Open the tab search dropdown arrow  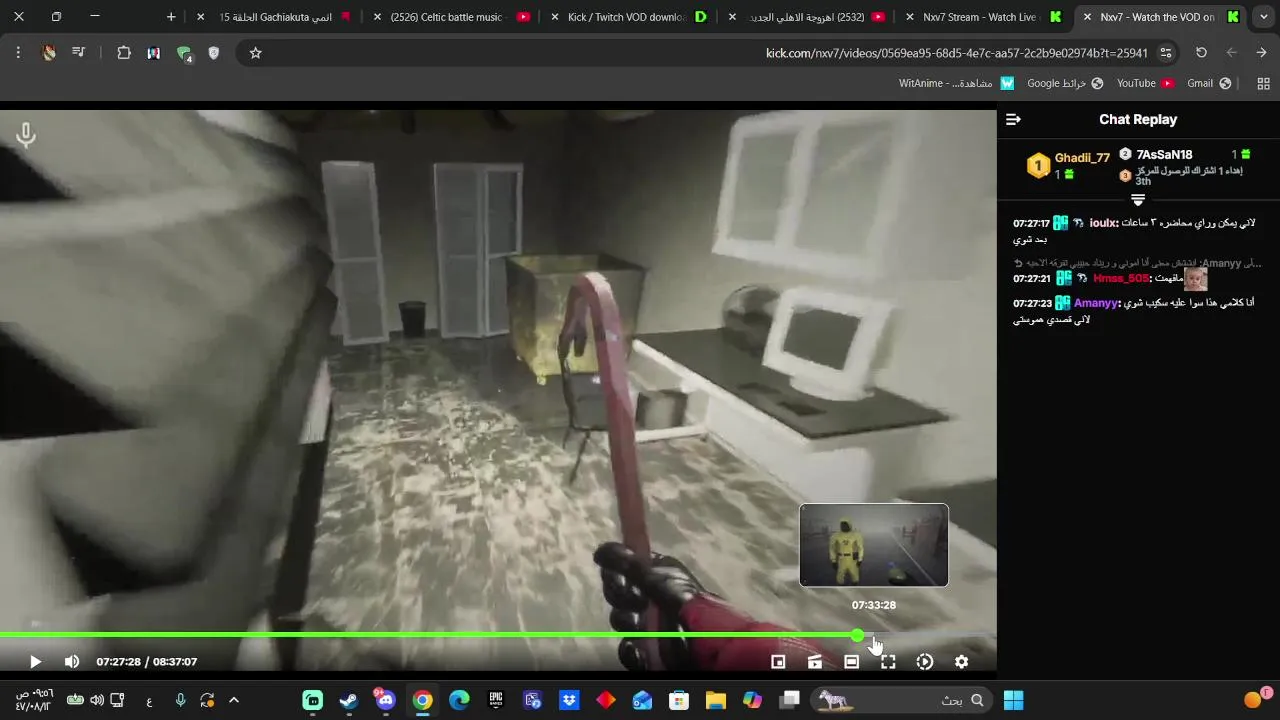coord(1264,17)
